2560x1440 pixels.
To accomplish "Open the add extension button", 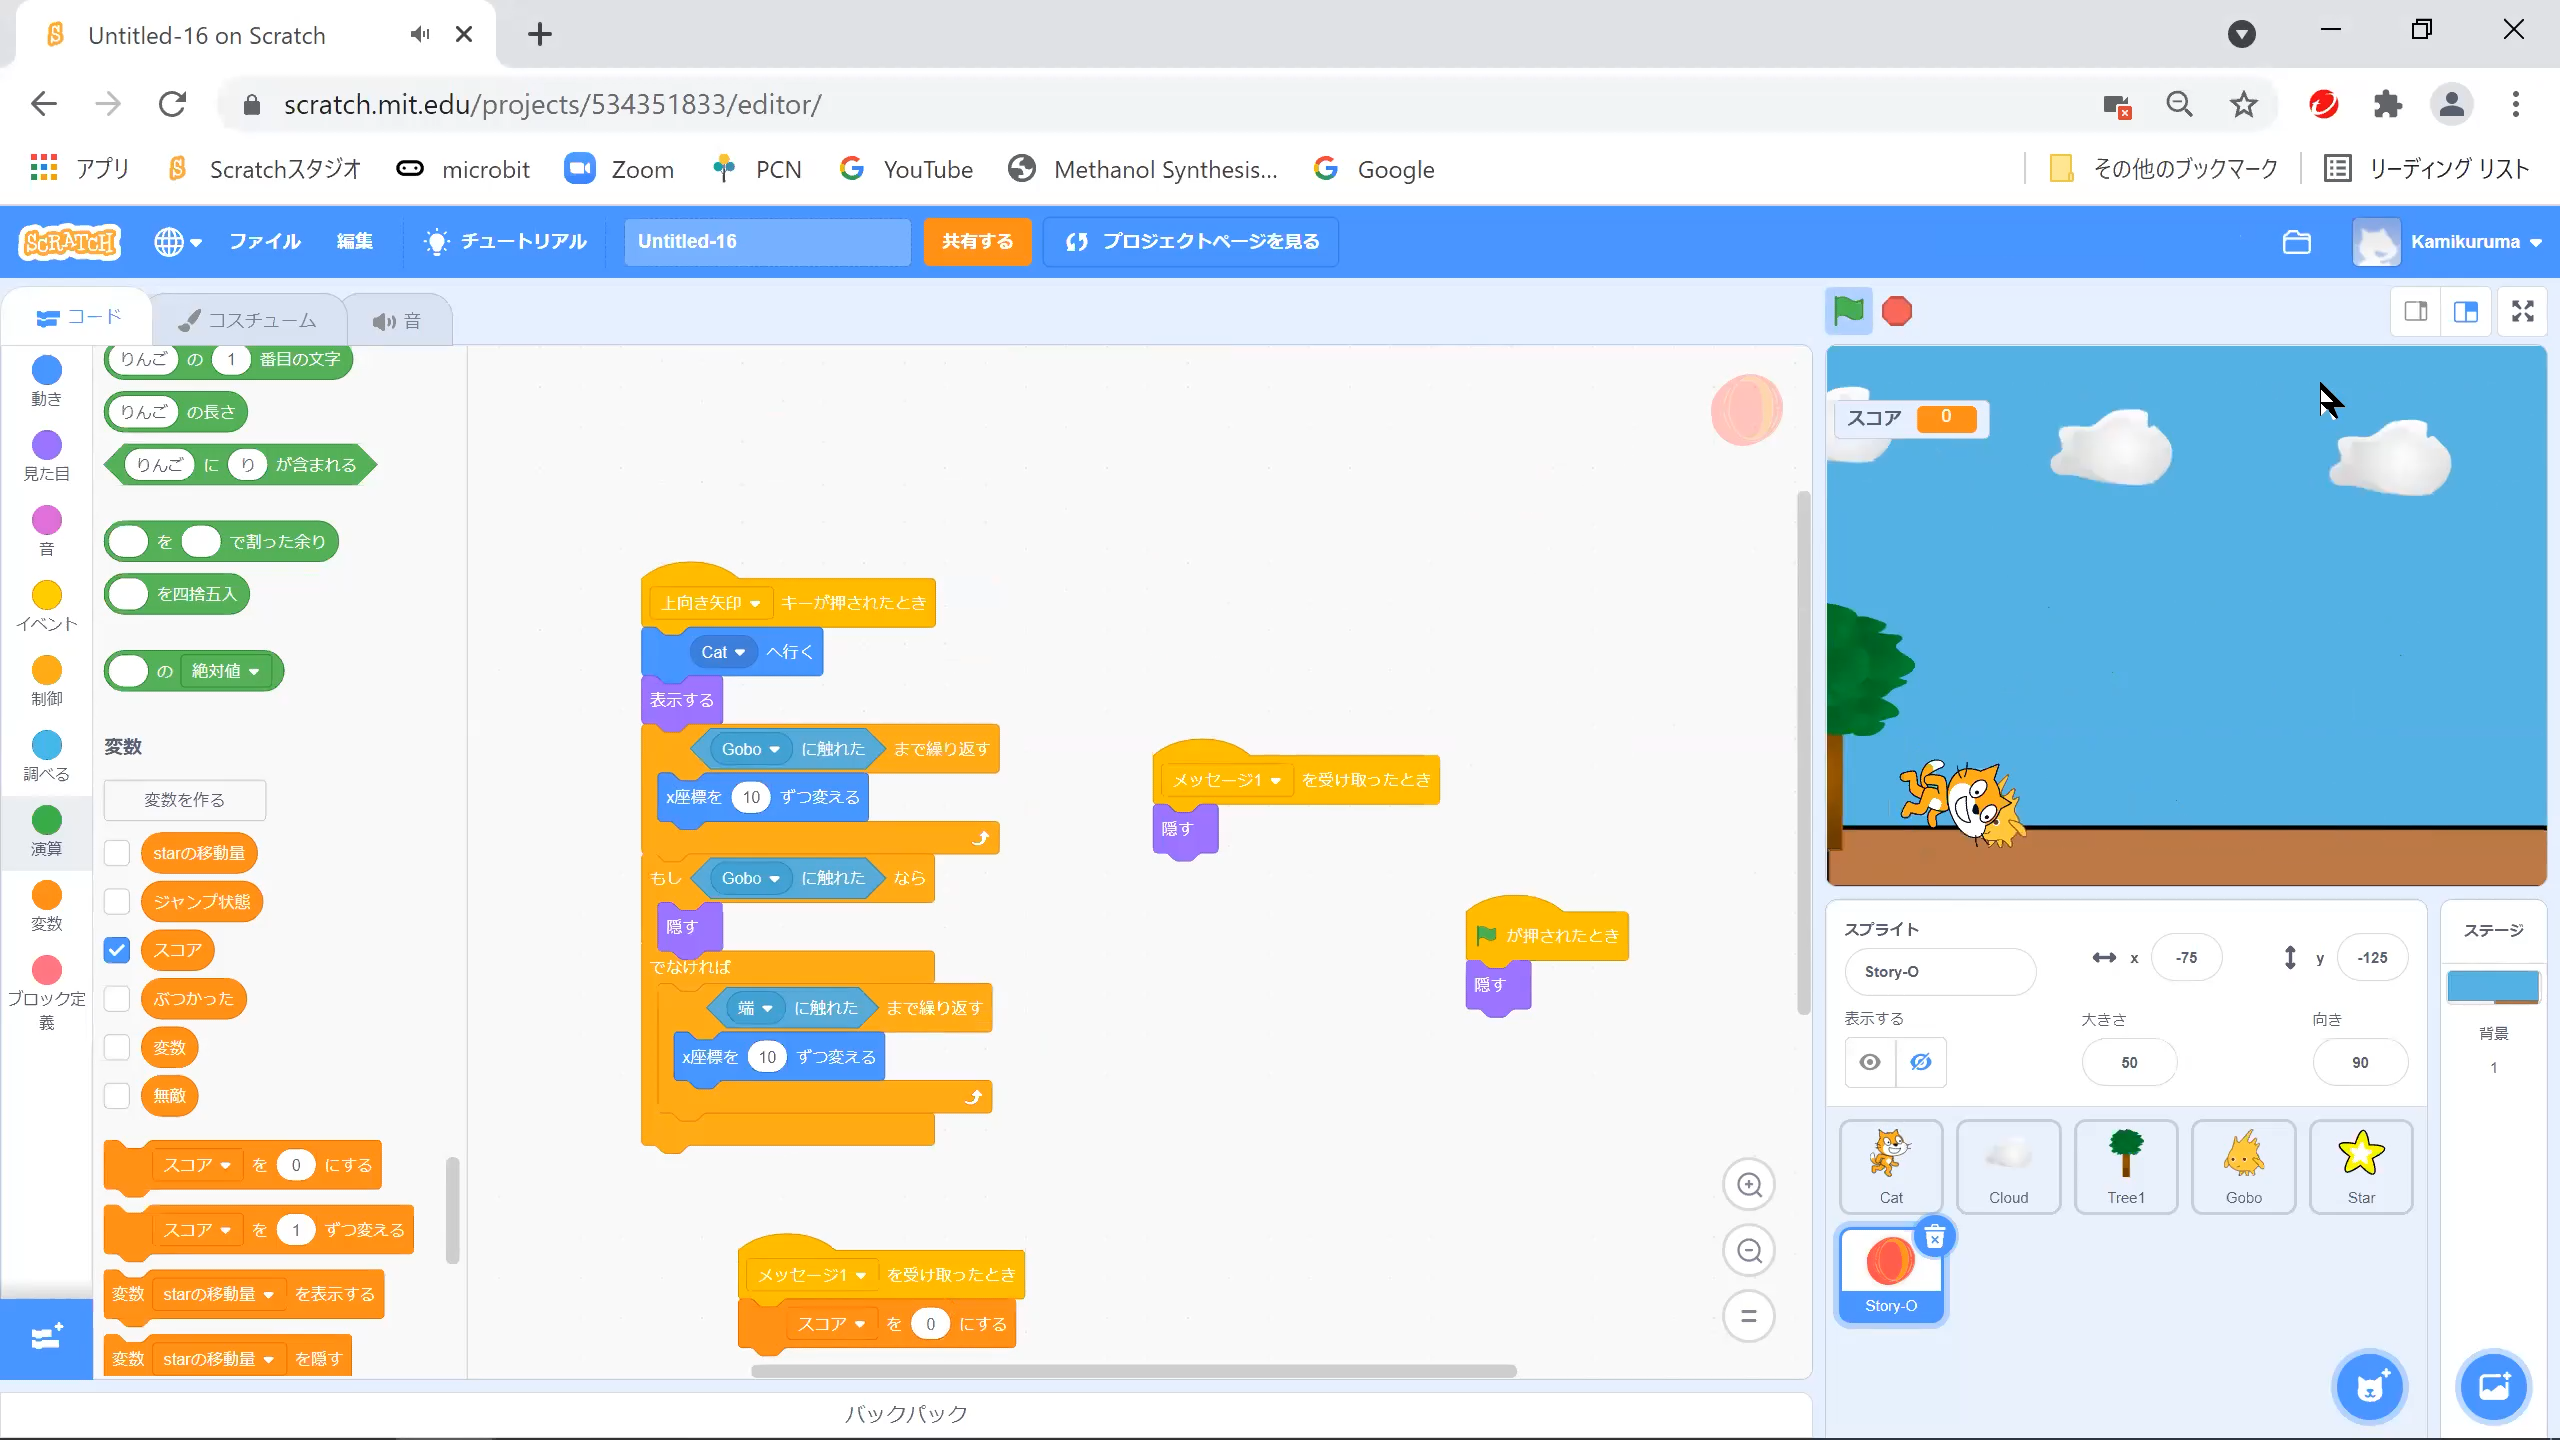I will 46,1339.
